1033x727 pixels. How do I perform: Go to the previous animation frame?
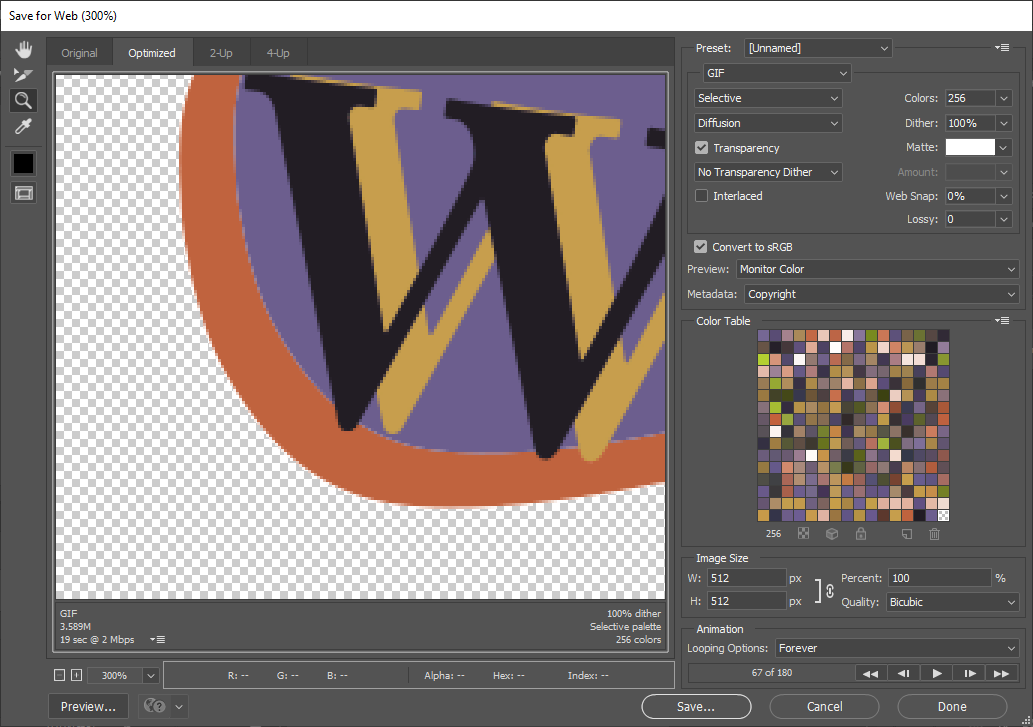pos(903,673)
